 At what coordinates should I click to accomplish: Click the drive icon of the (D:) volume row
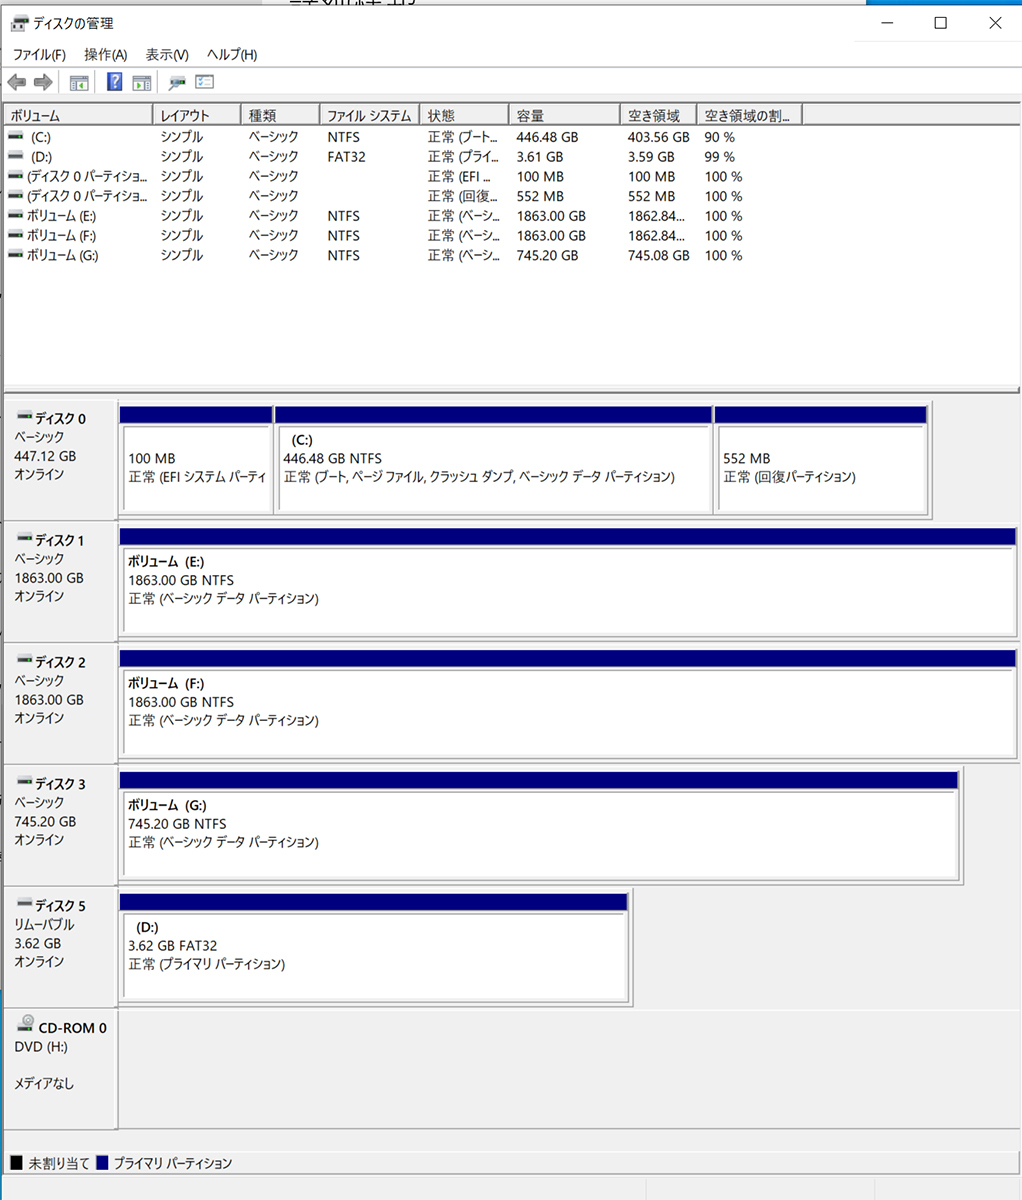point(16,157)
